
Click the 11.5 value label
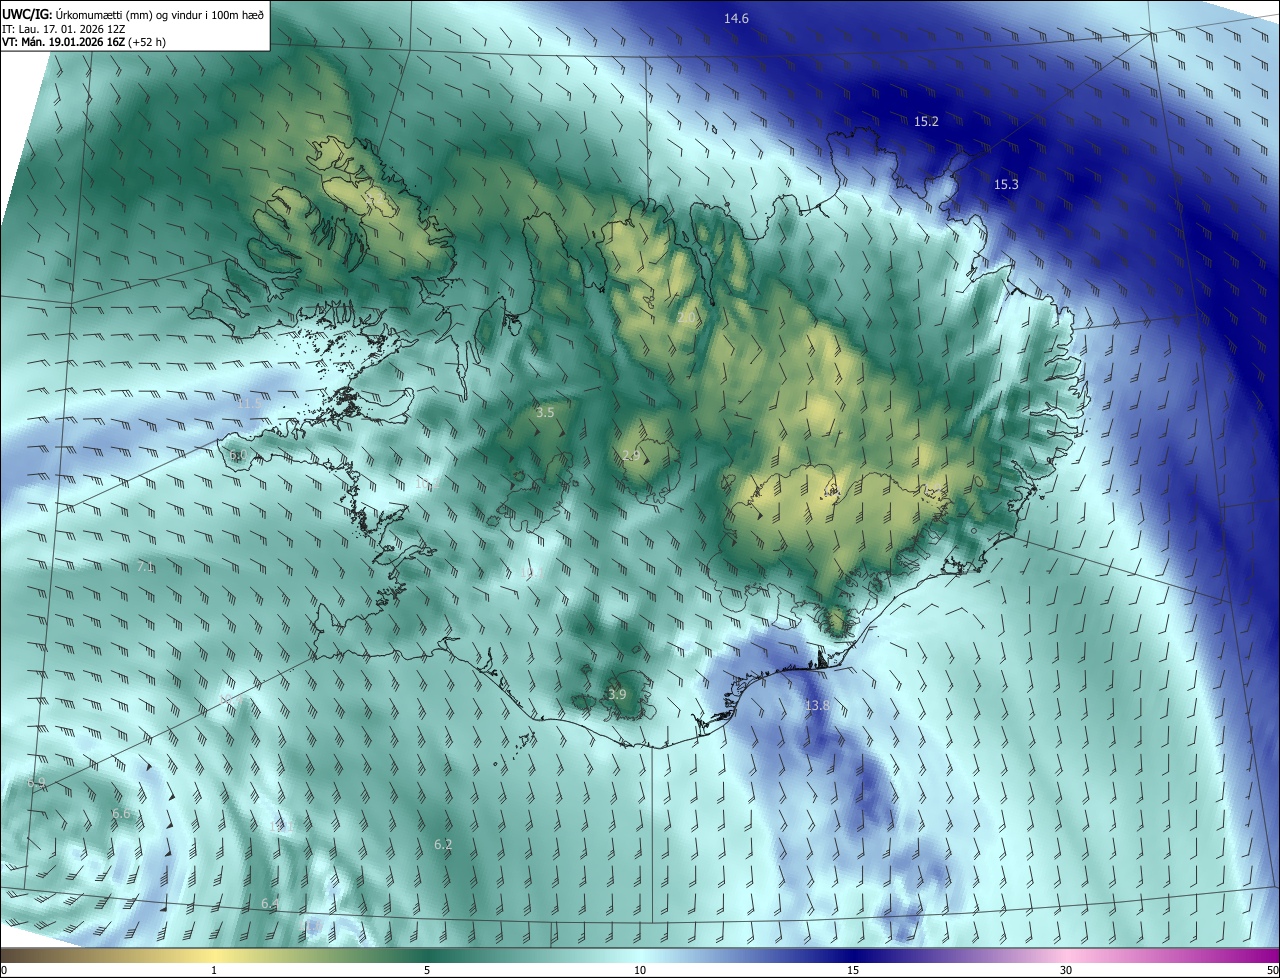coord(249,402)
